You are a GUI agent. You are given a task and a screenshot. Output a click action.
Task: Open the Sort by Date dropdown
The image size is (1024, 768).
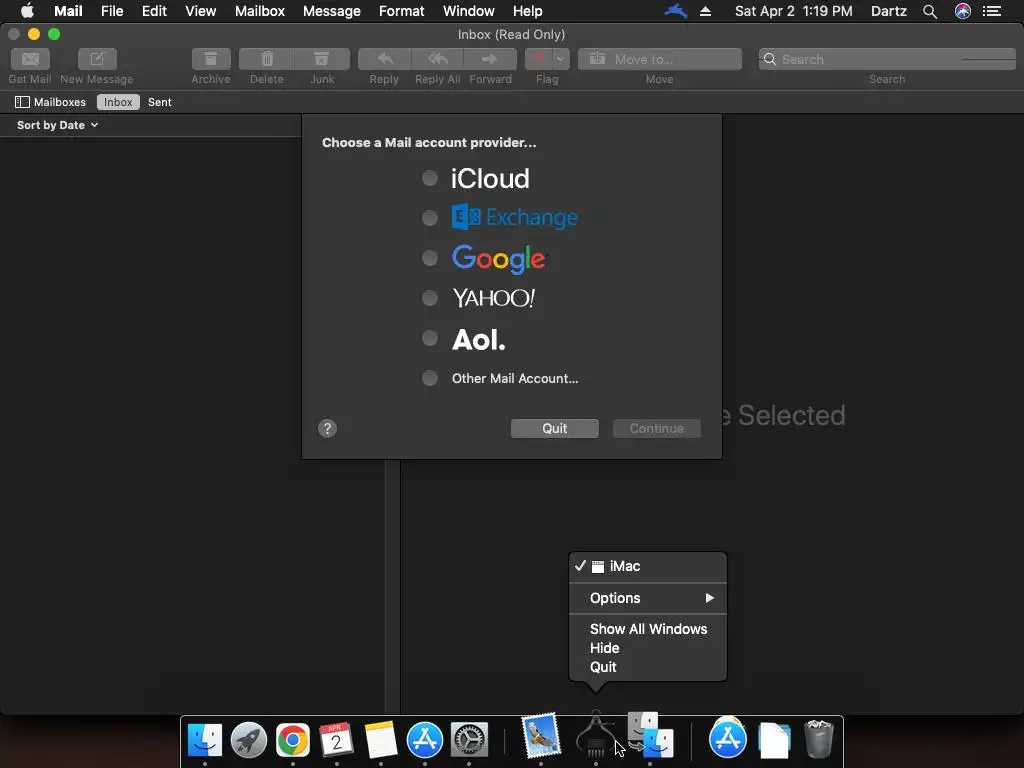pyautogui.click(x=57, y=125)
